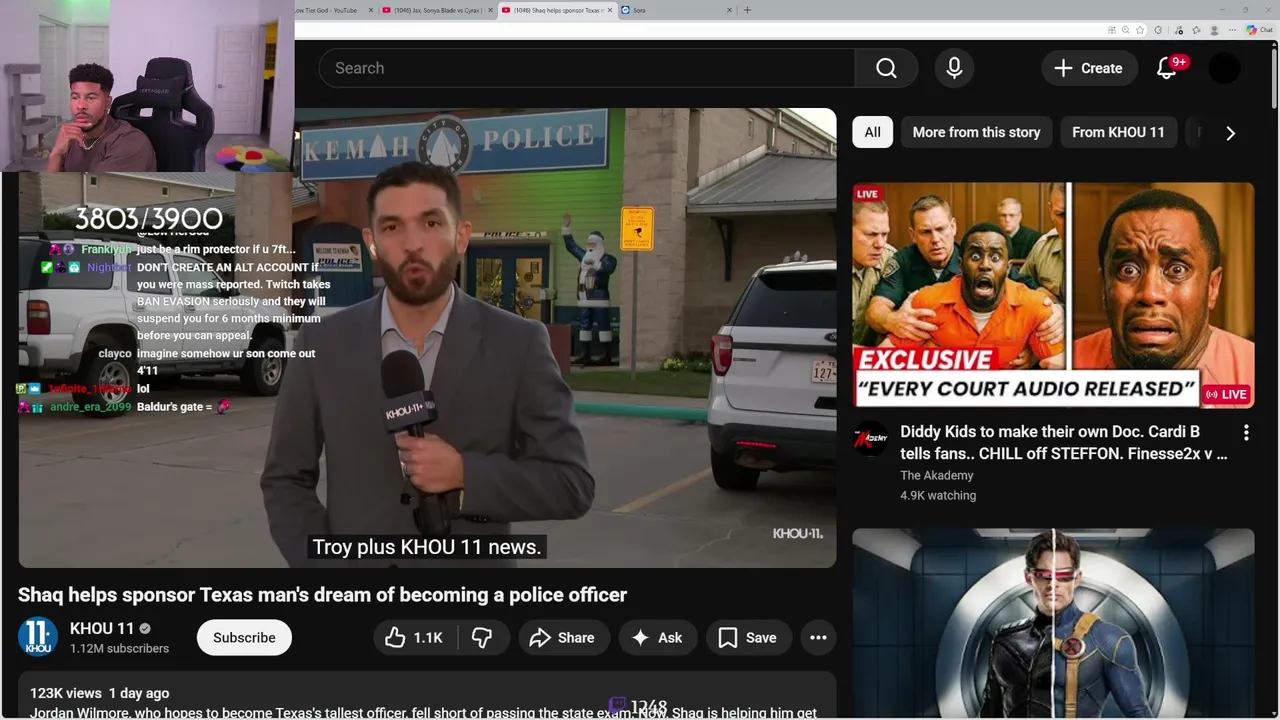Click the YouTube search magnifier button
Image resolution: width=1280 pixels, height=720 pixels.
pos(886,68)
